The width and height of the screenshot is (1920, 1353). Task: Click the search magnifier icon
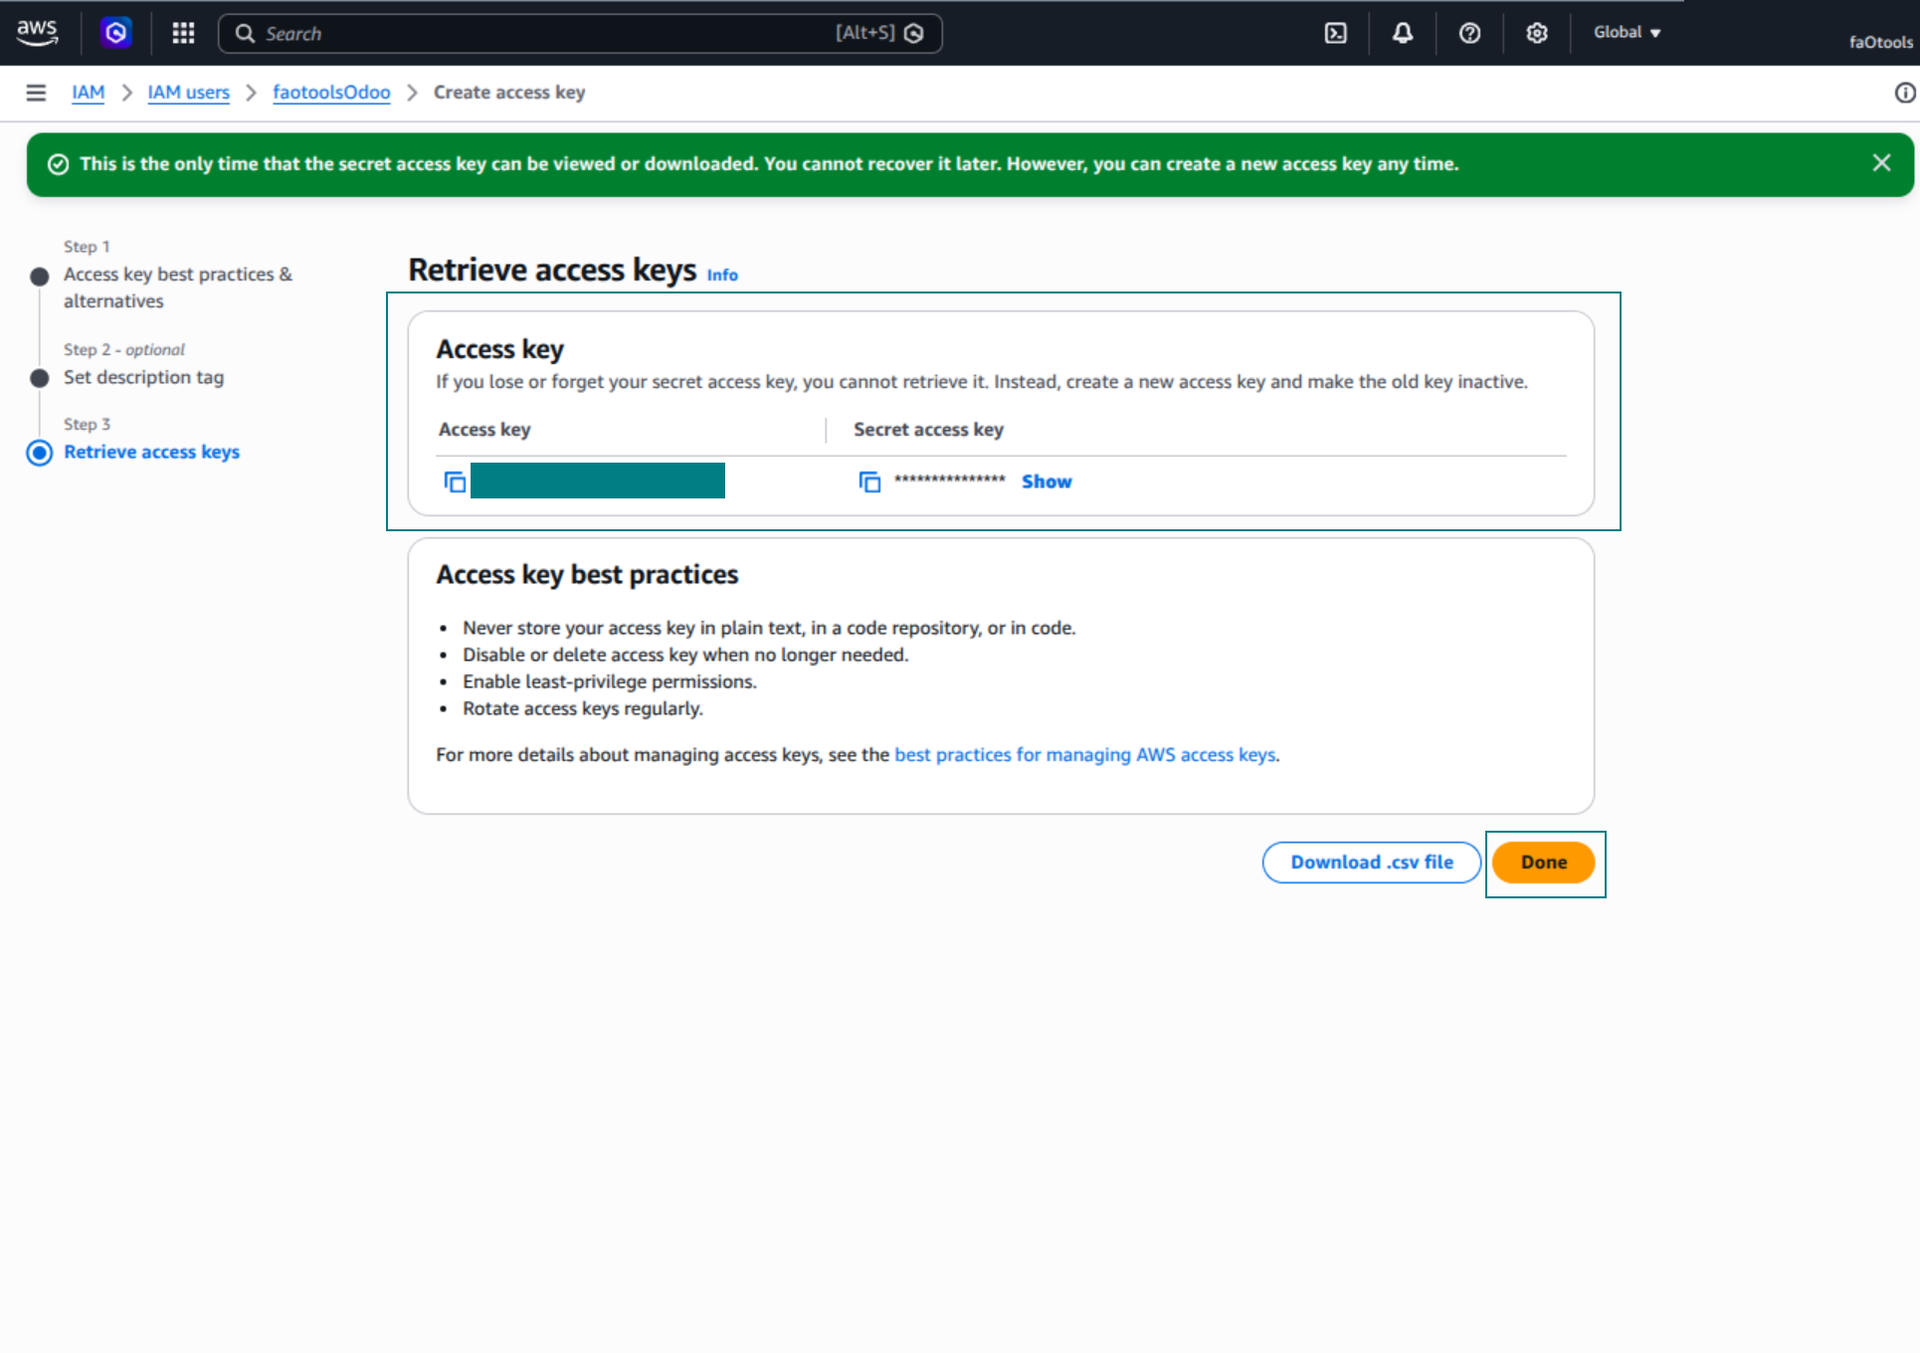(x=245, y=33)
